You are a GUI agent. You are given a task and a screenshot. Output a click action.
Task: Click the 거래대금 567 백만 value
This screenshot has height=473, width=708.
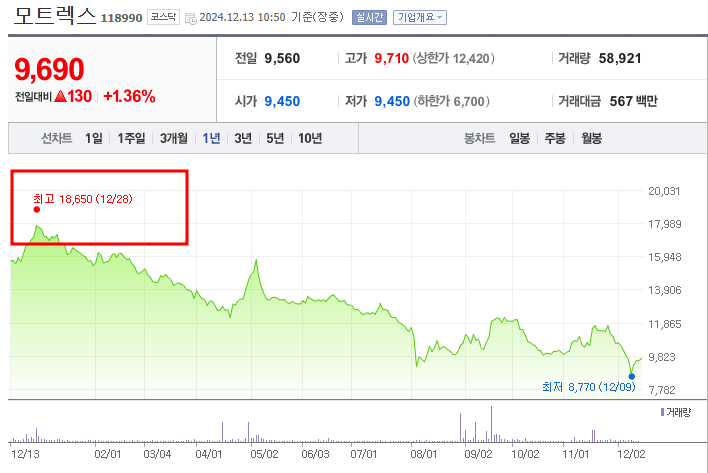click(x=633, y=101)
